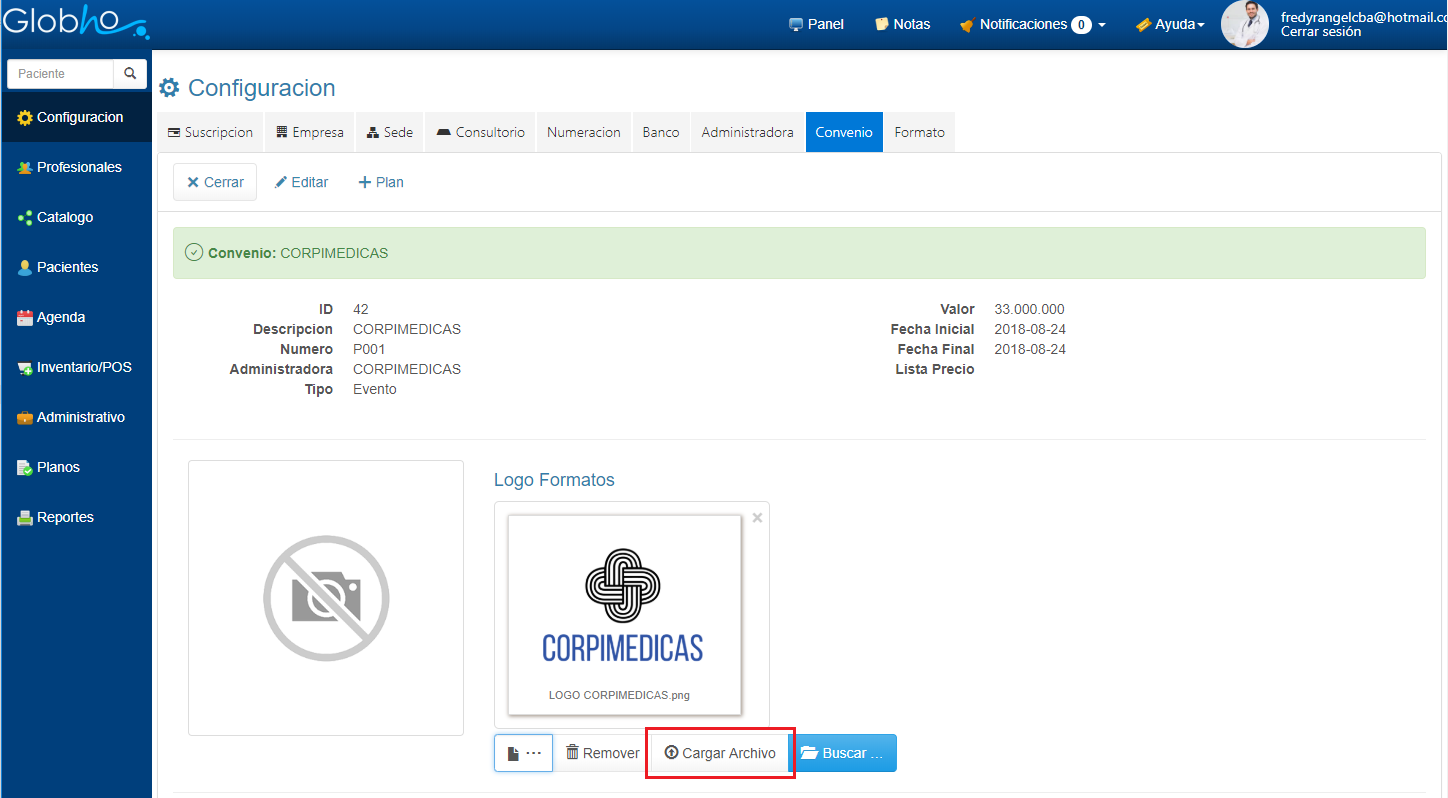The height and width of the screenshot is (798, 1448).
Task: Click the Paciente search input field
Action: click(x=62, y=74)
